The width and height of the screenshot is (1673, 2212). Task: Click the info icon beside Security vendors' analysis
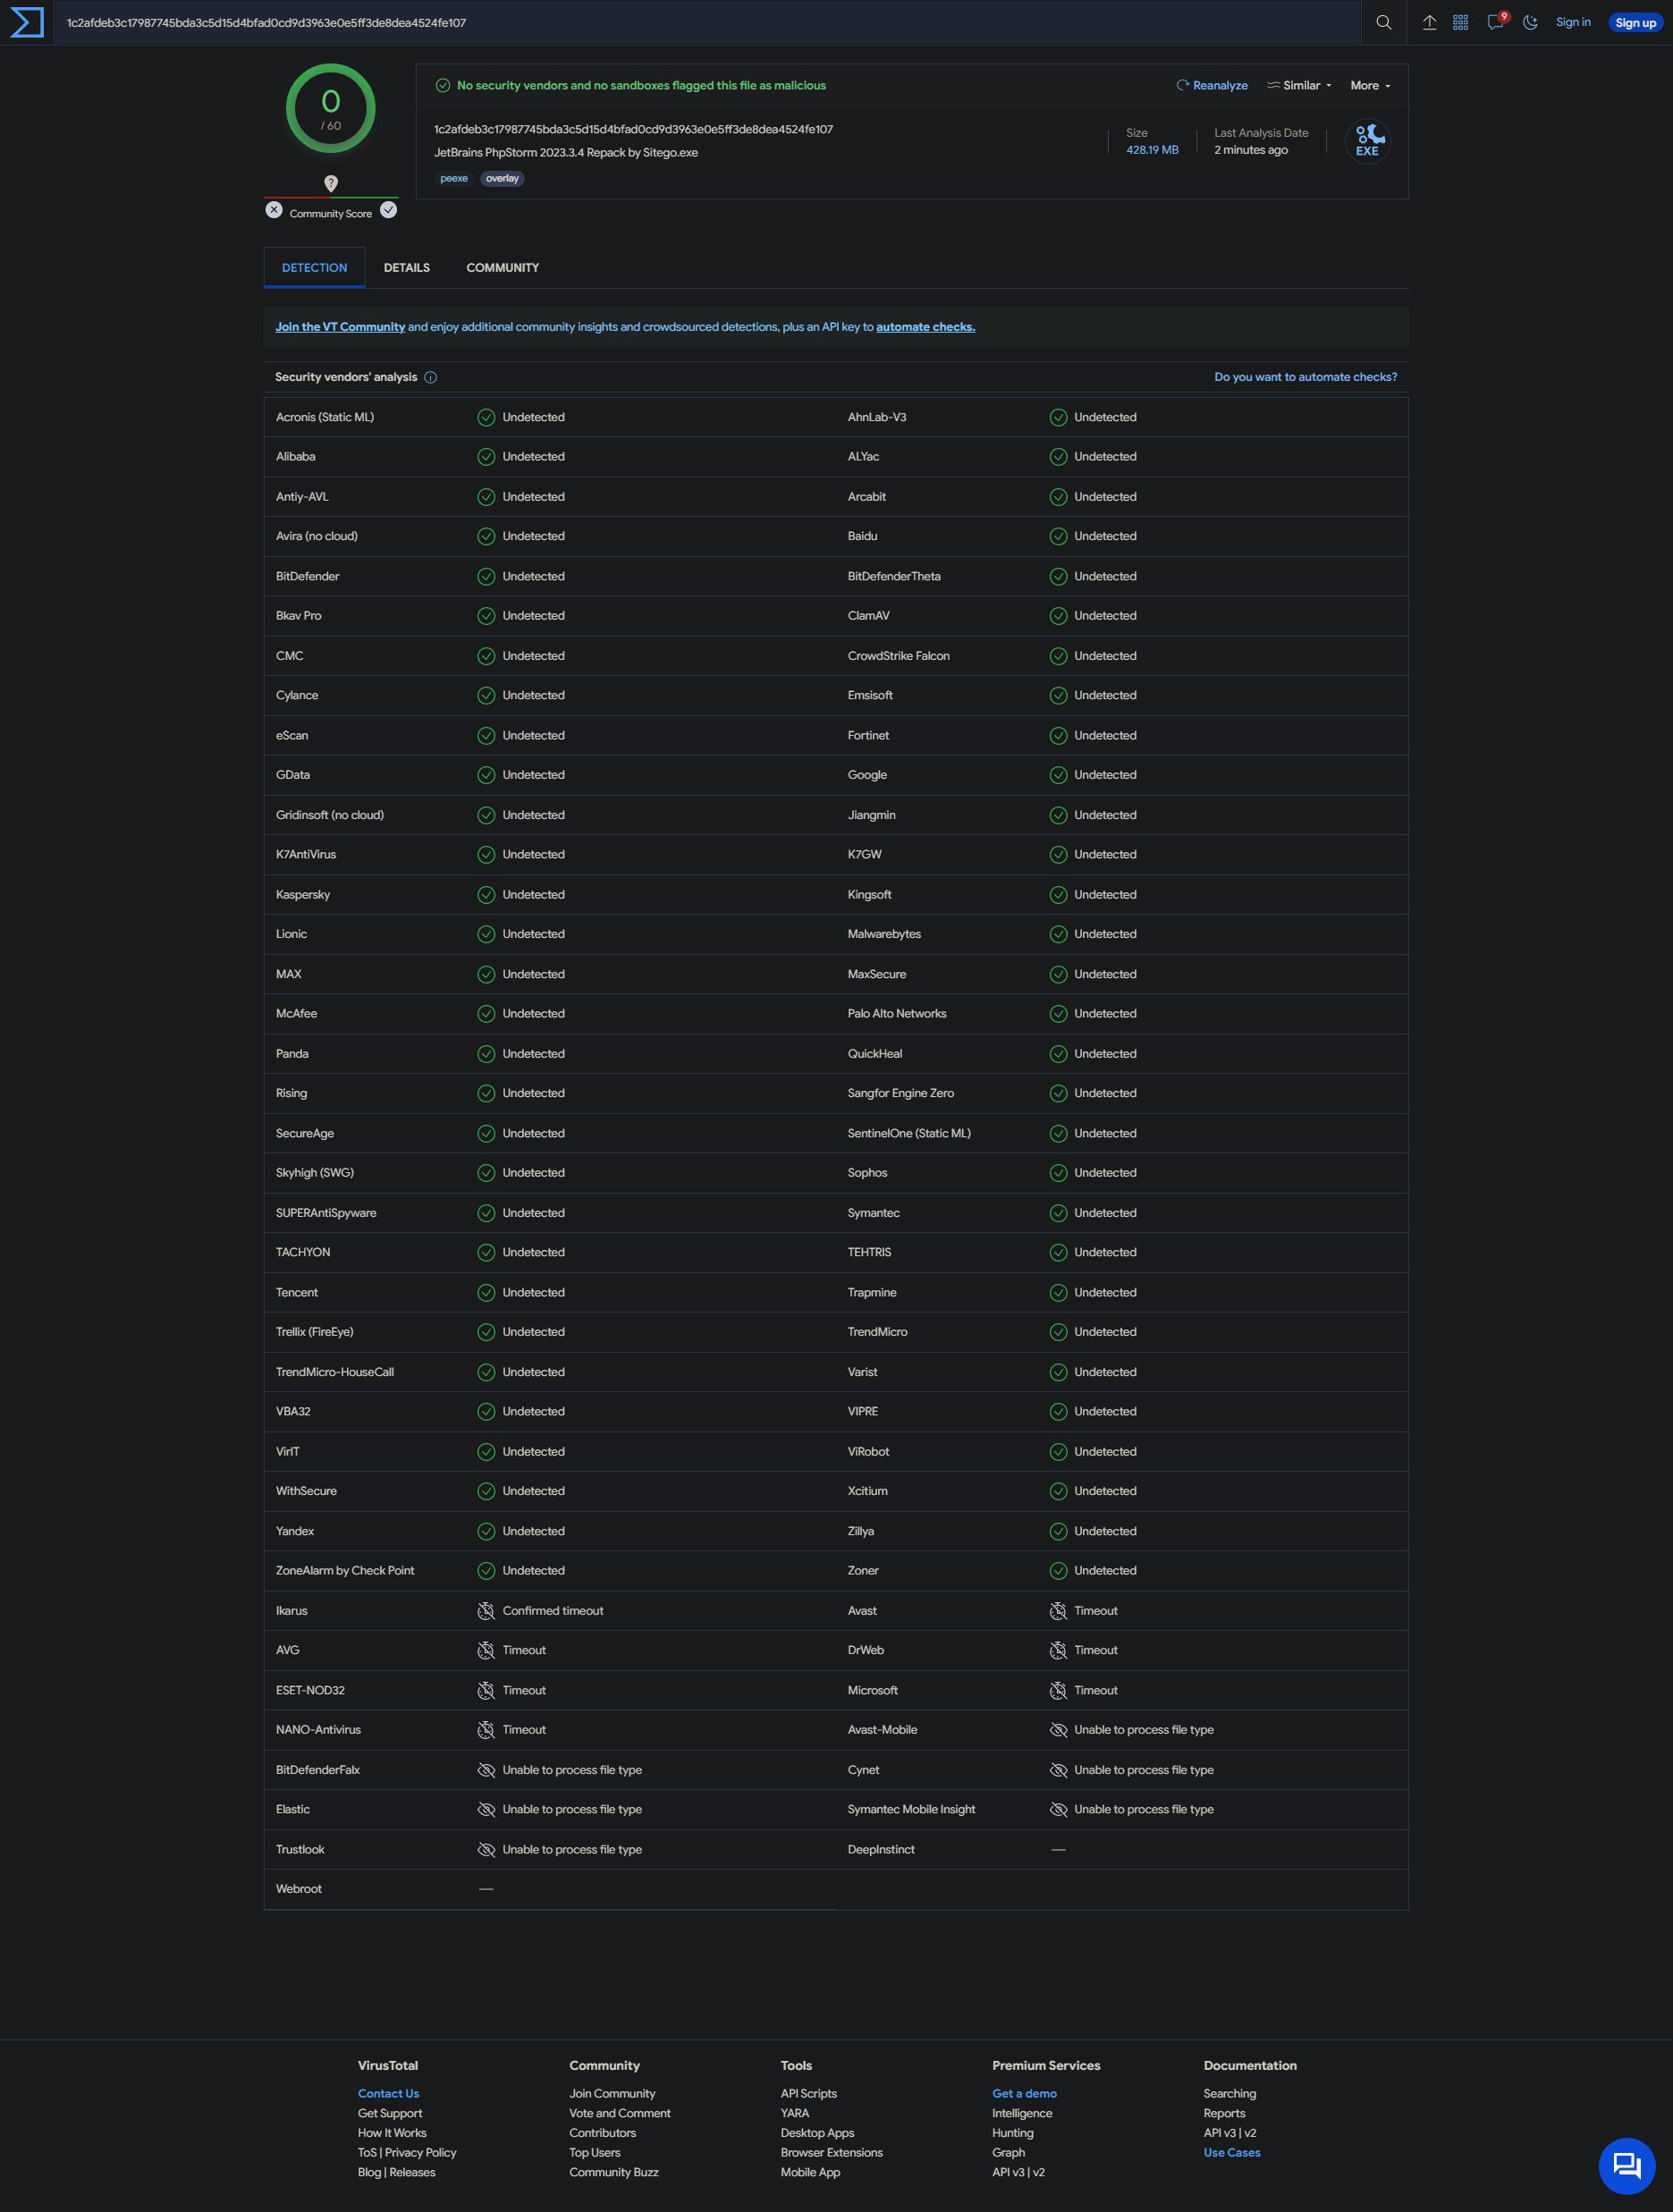pos(431,377)
